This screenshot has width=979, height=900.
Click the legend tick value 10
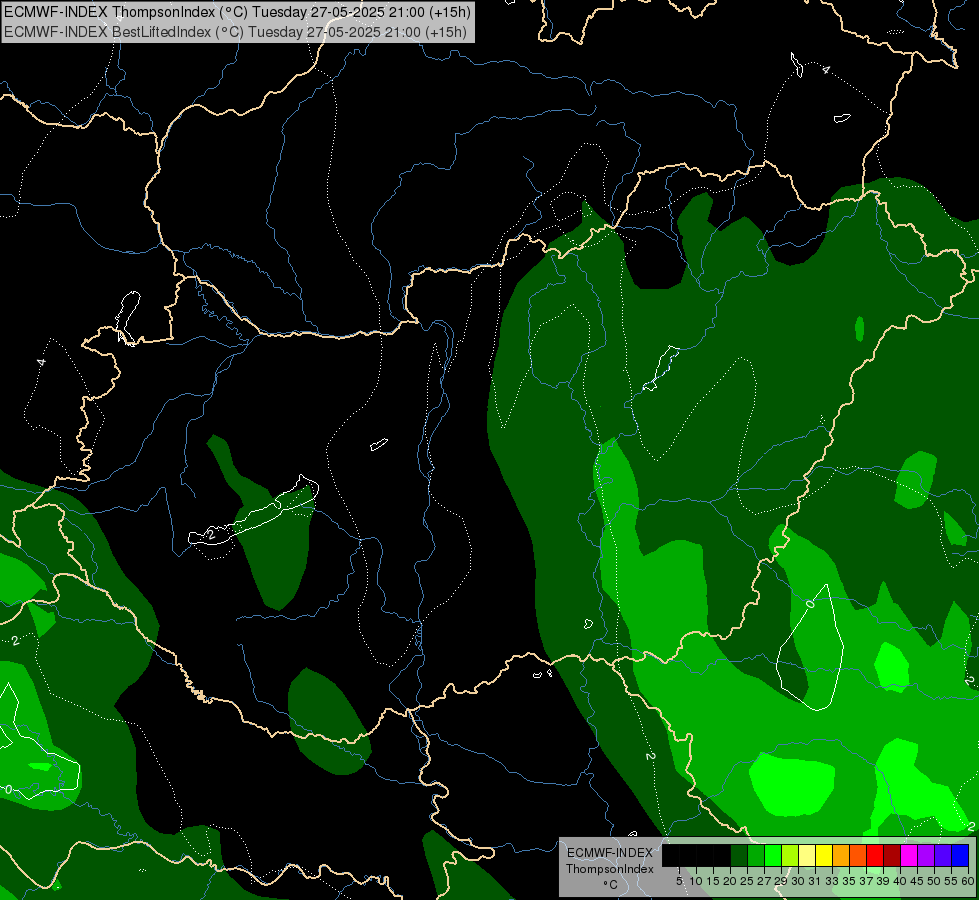(x=696, y=881)
